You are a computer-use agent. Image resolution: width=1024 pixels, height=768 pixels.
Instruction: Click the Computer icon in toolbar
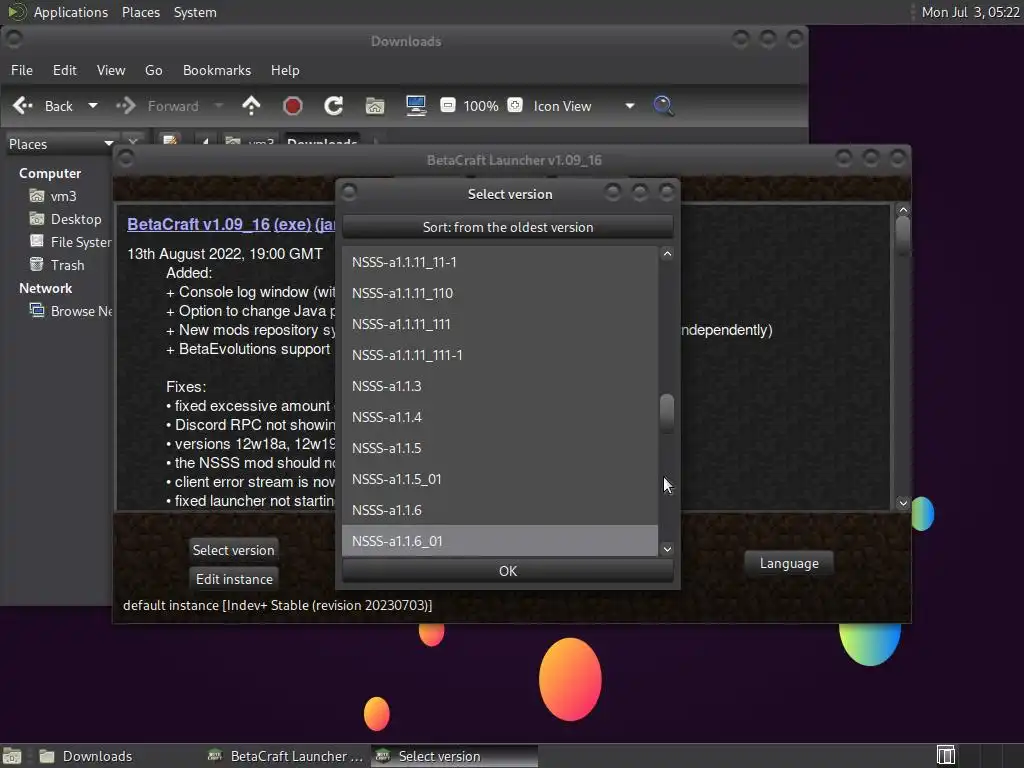click(416, 106)
